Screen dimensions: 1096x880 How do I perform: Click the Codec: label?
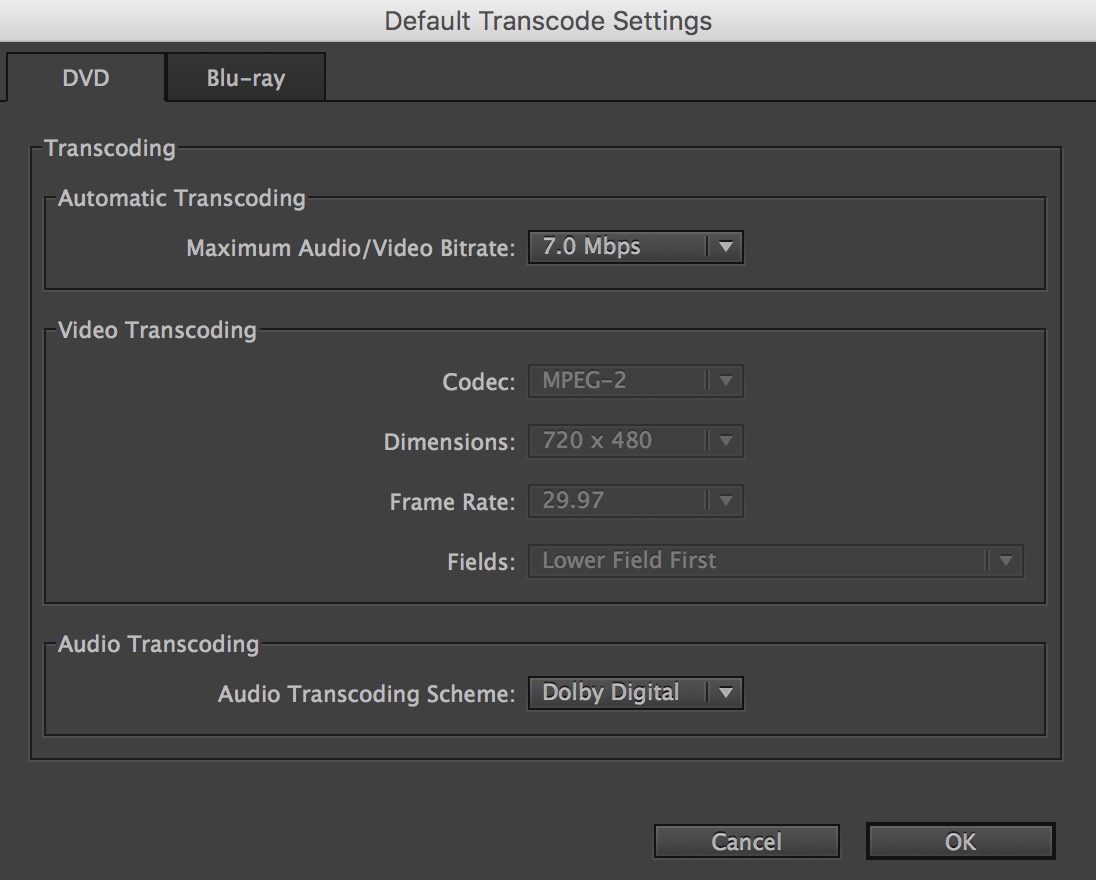tap(479, 382)
